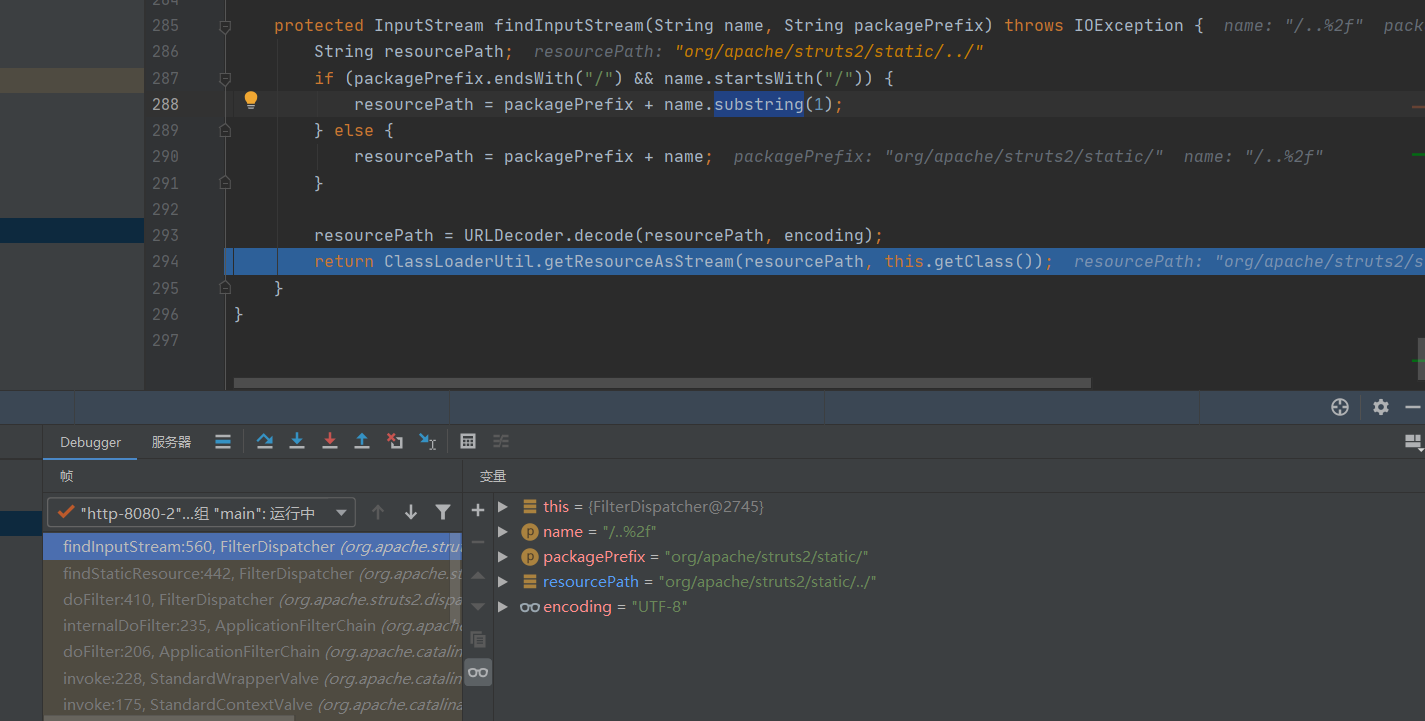Select the findStaticResource:442 stack frame
1425x721 pixels.
coord(253,574)
